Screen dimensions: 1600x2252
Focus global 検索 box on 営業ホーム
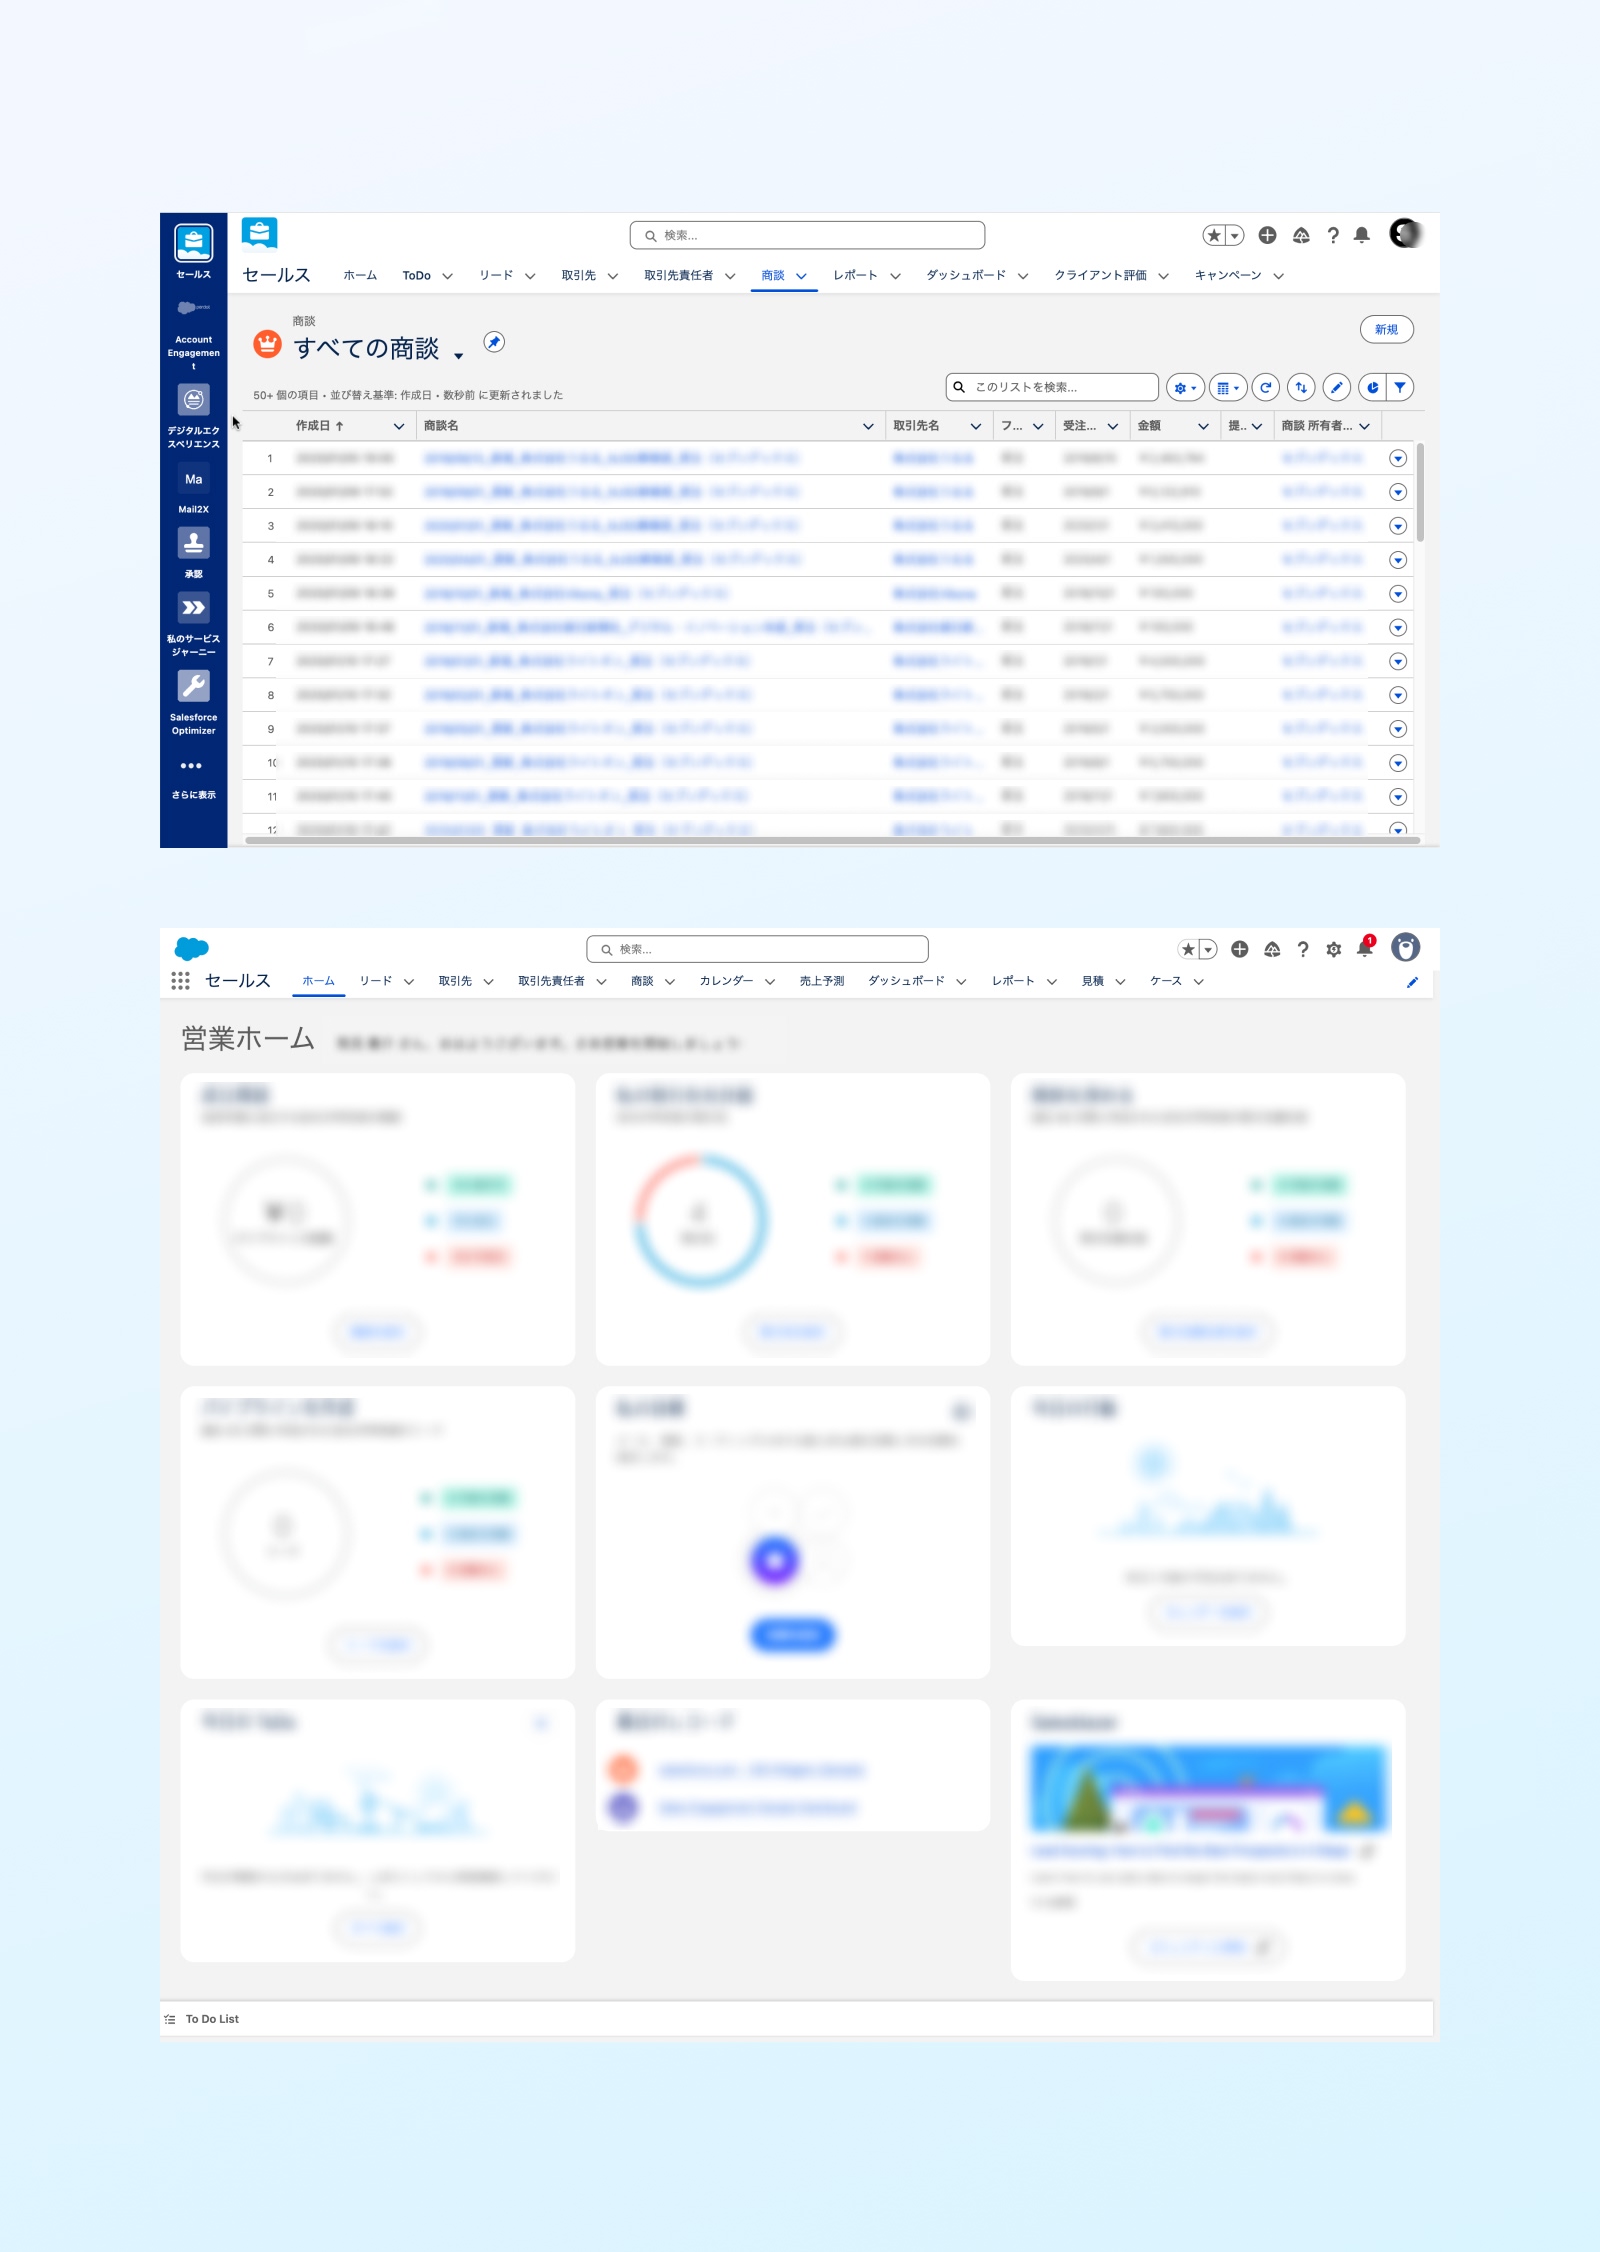tap(757, 949)
